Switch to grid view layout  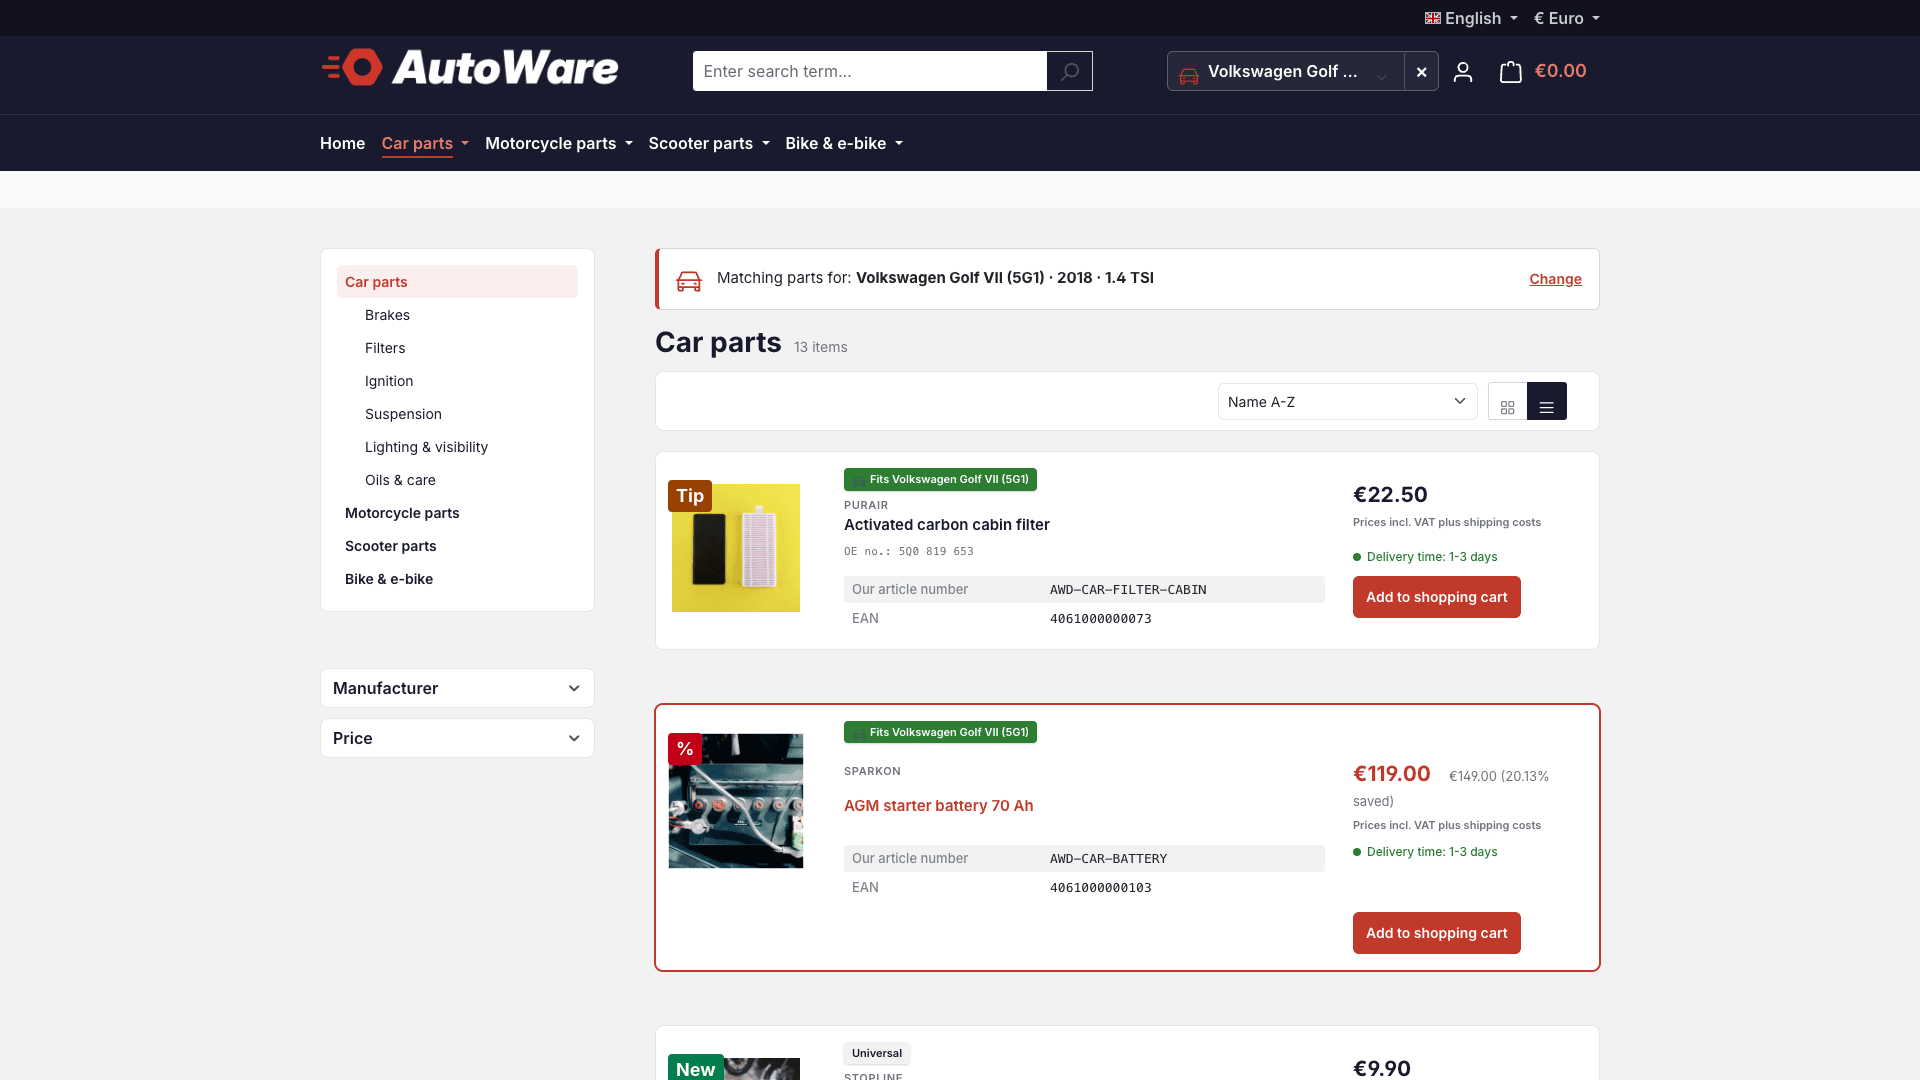click(1507, 402)
